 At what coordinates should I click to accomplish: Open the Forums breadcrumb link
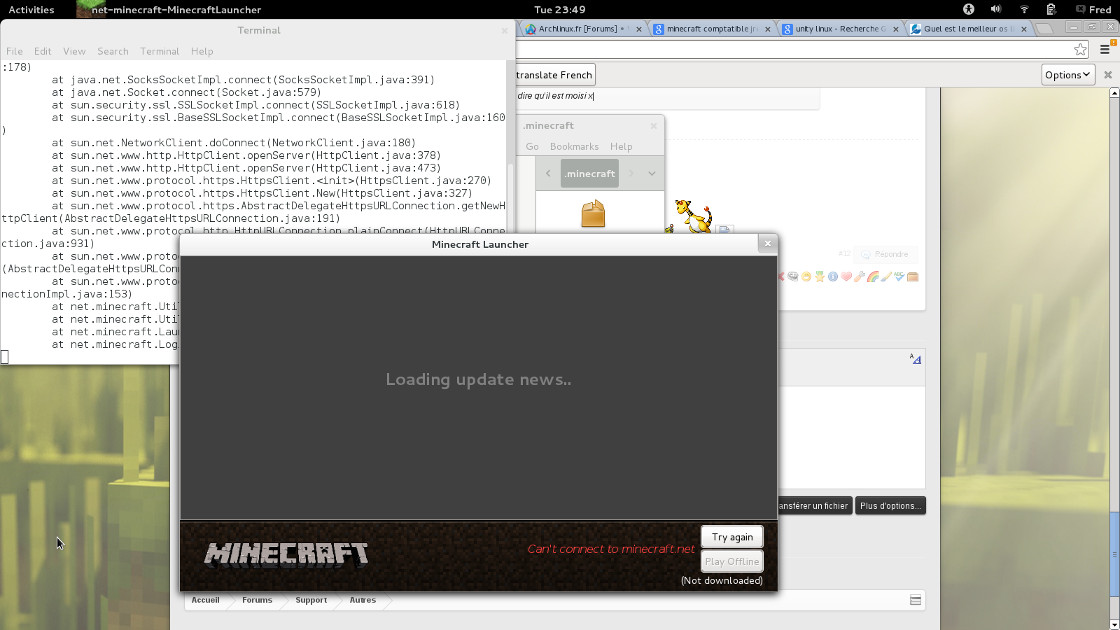(257, 601)
